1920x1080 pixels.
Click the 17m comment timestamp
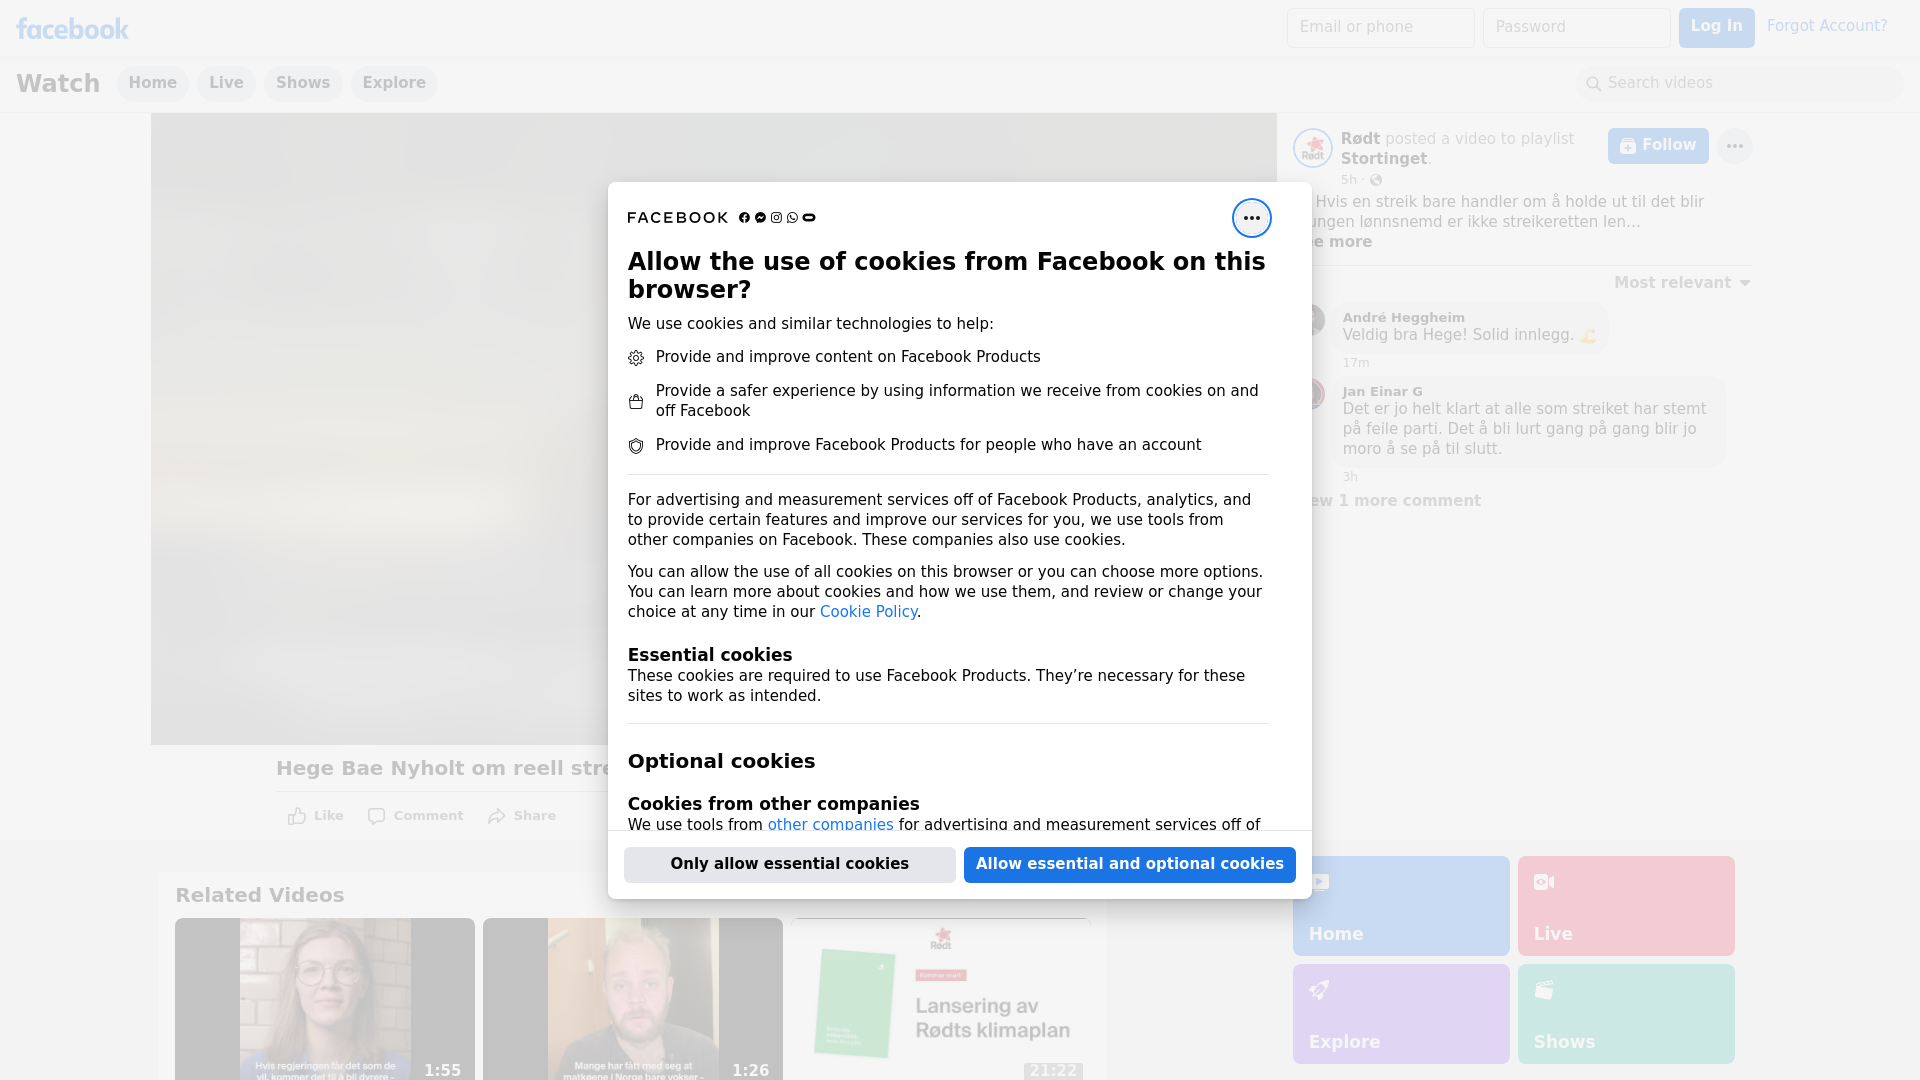1356,363
